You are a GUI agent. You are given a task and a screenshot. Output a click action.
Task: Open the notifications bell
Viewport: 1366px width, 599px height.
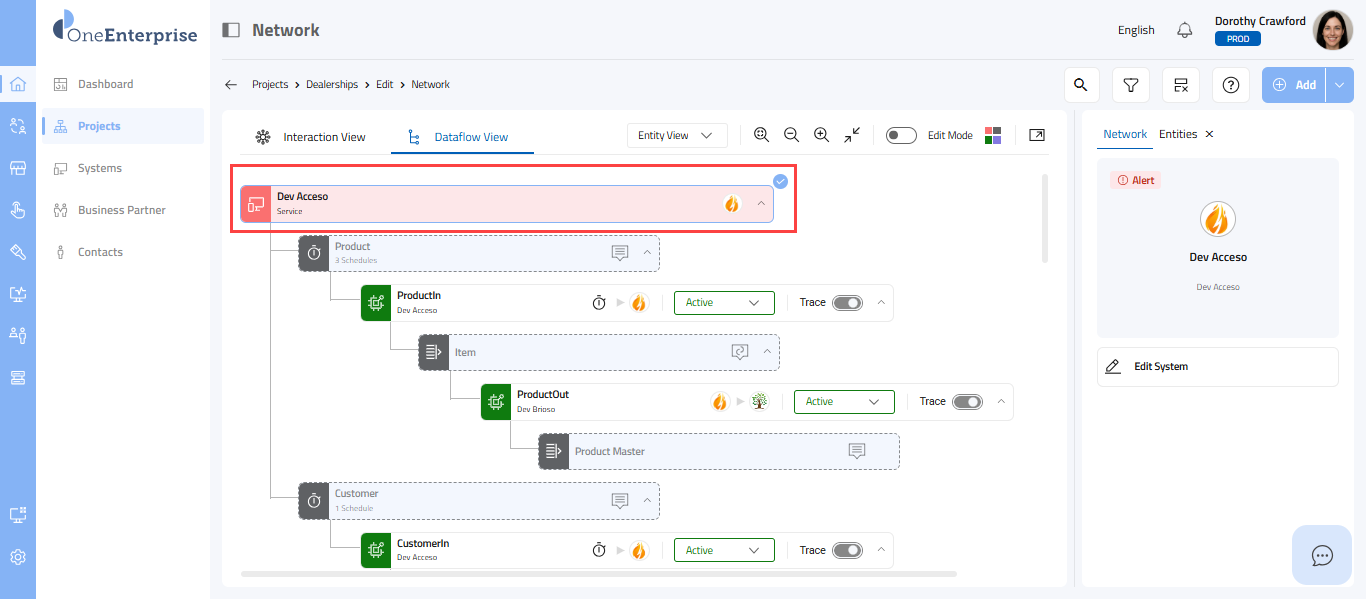pos(1185,30)
